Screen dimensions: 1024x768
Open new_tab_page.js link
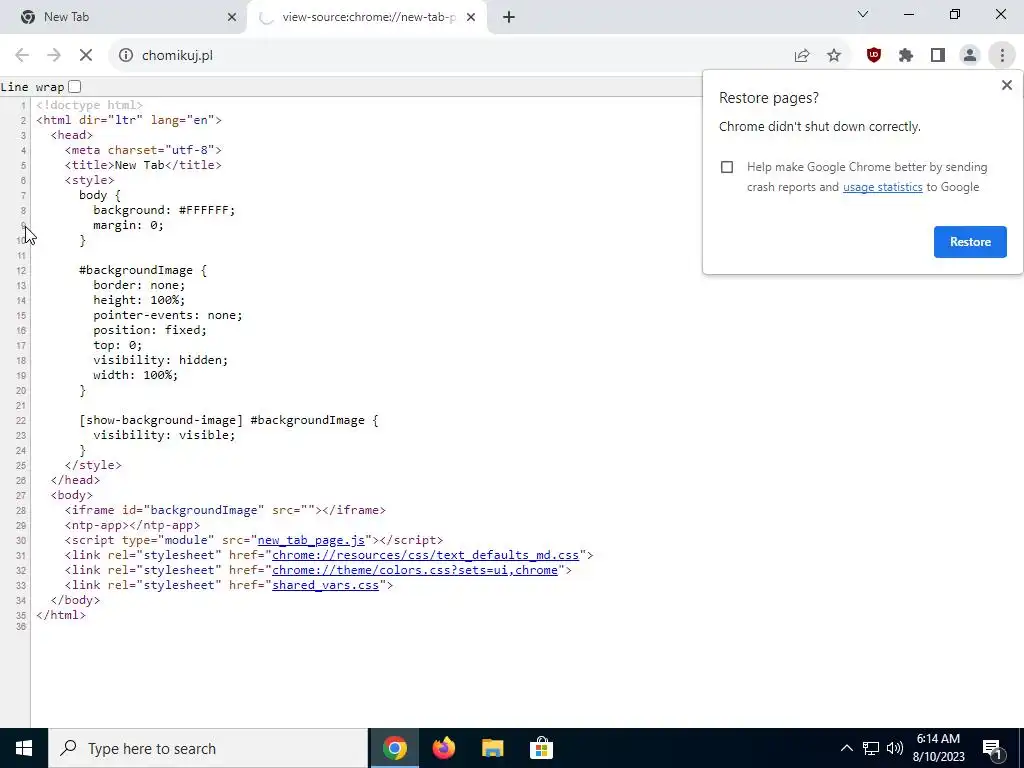point(311,540)
